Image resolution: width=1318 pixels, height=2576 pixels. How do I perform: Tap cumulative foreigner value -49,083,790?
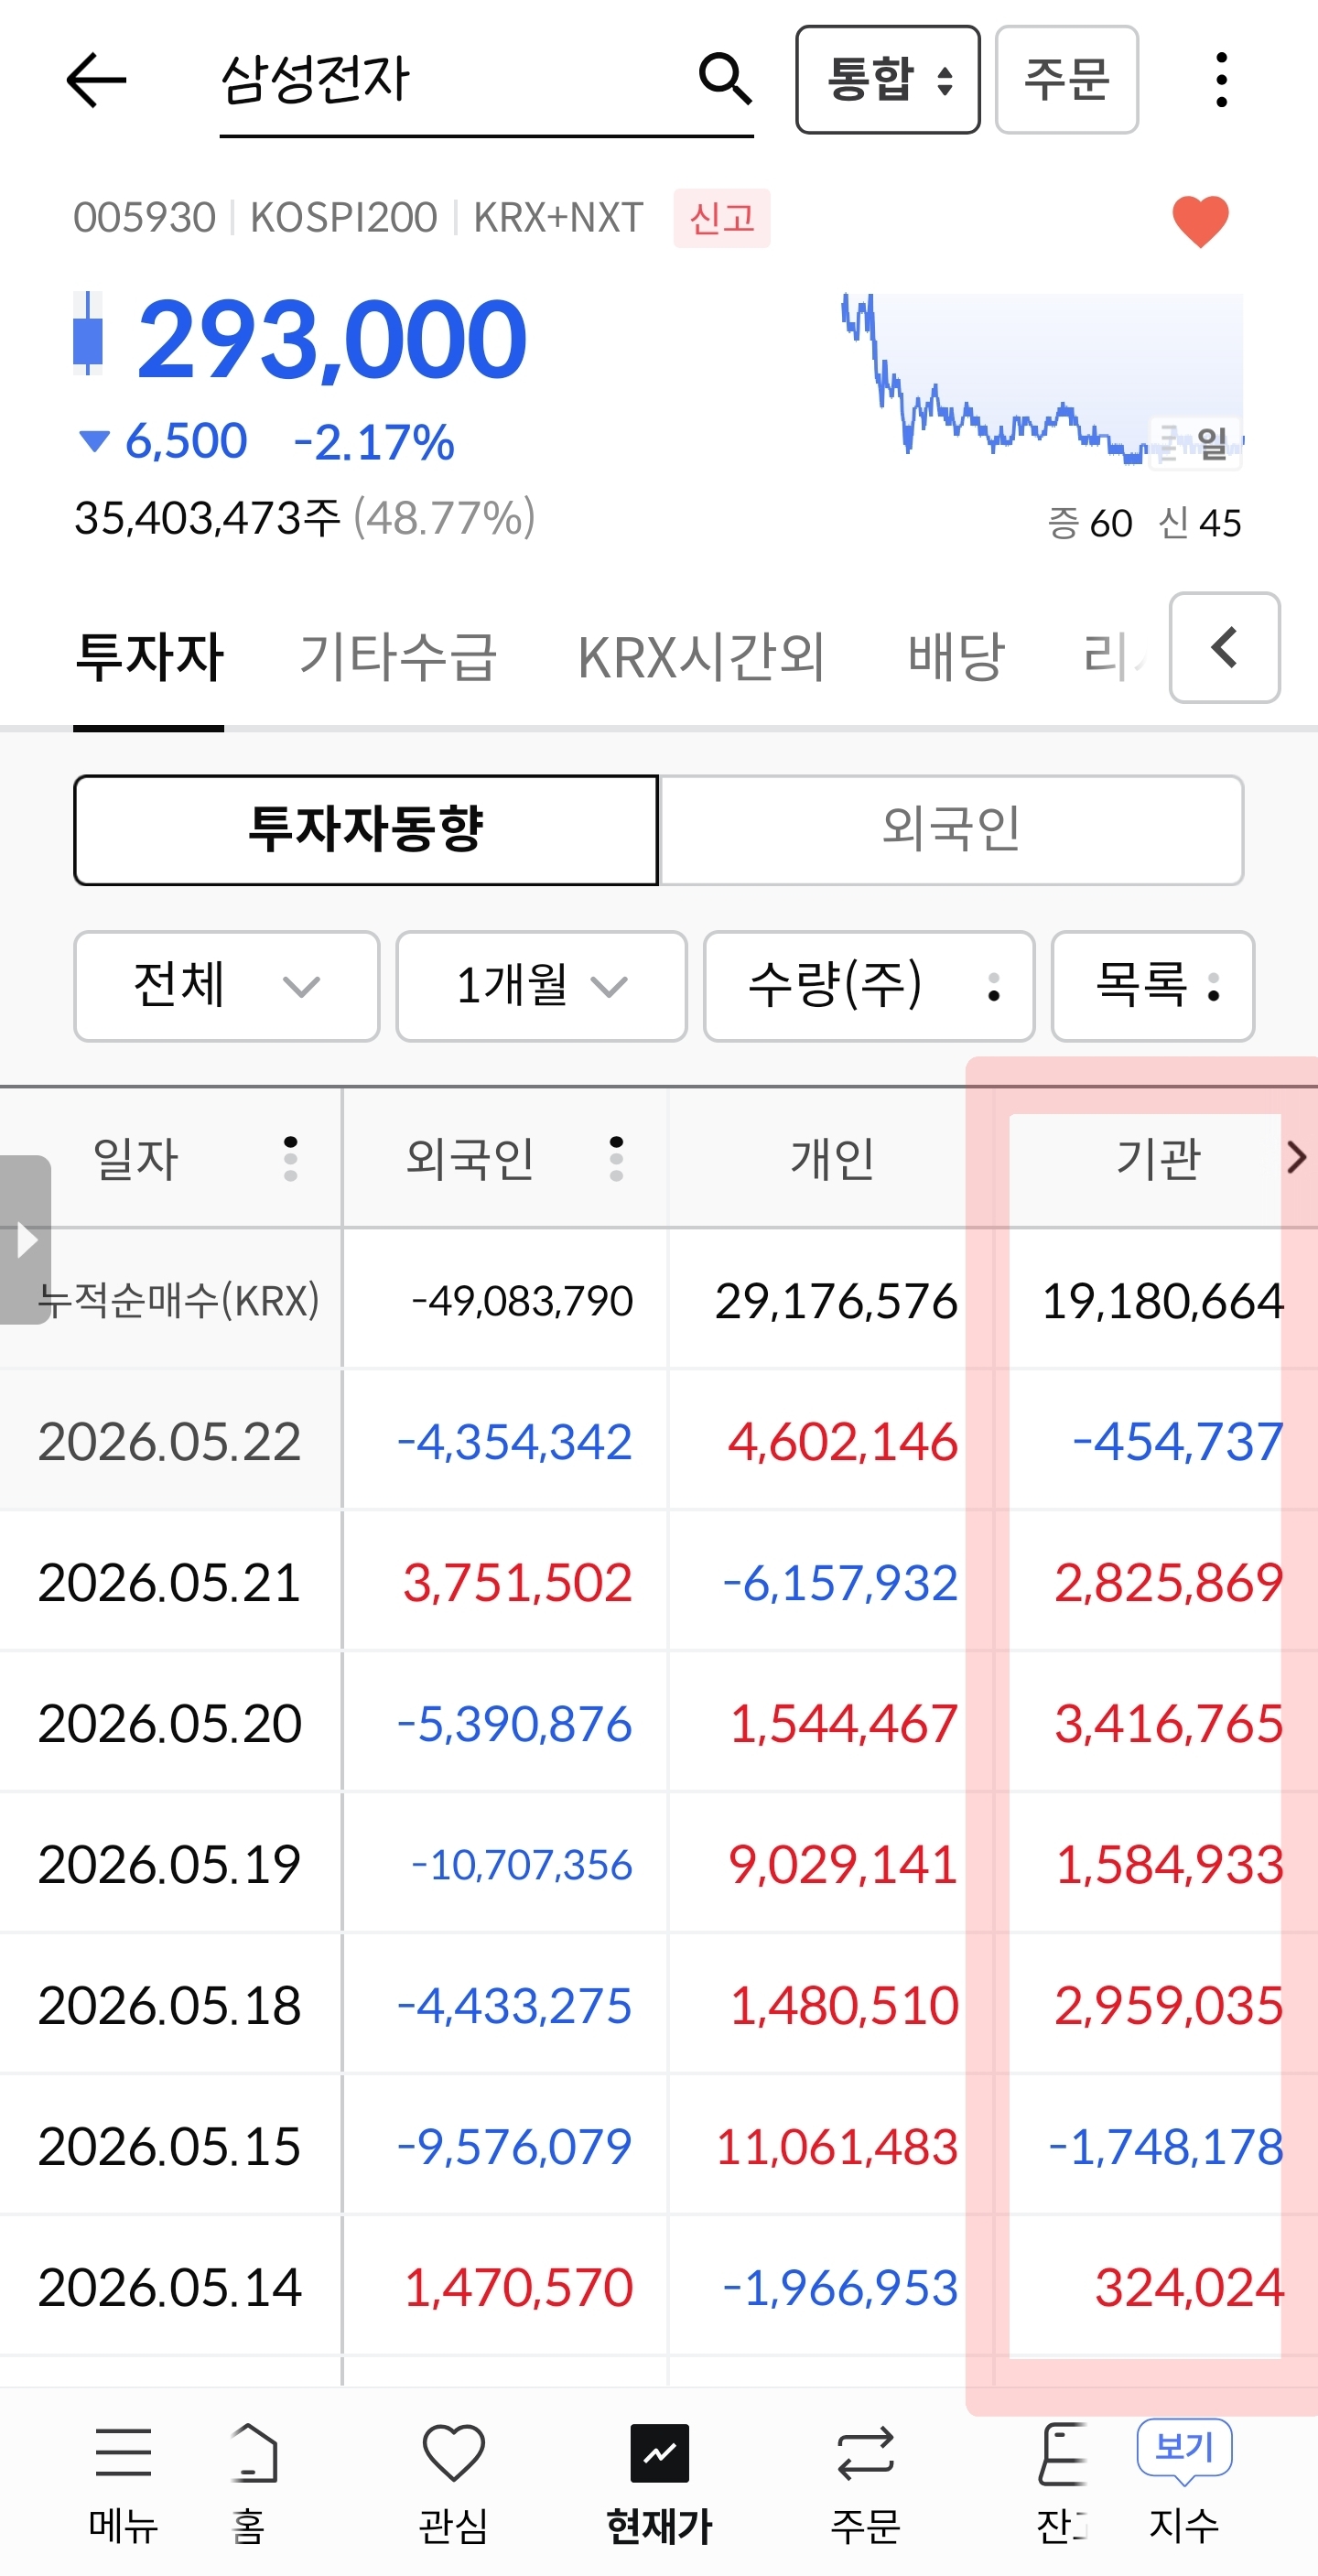point(522,1300)
